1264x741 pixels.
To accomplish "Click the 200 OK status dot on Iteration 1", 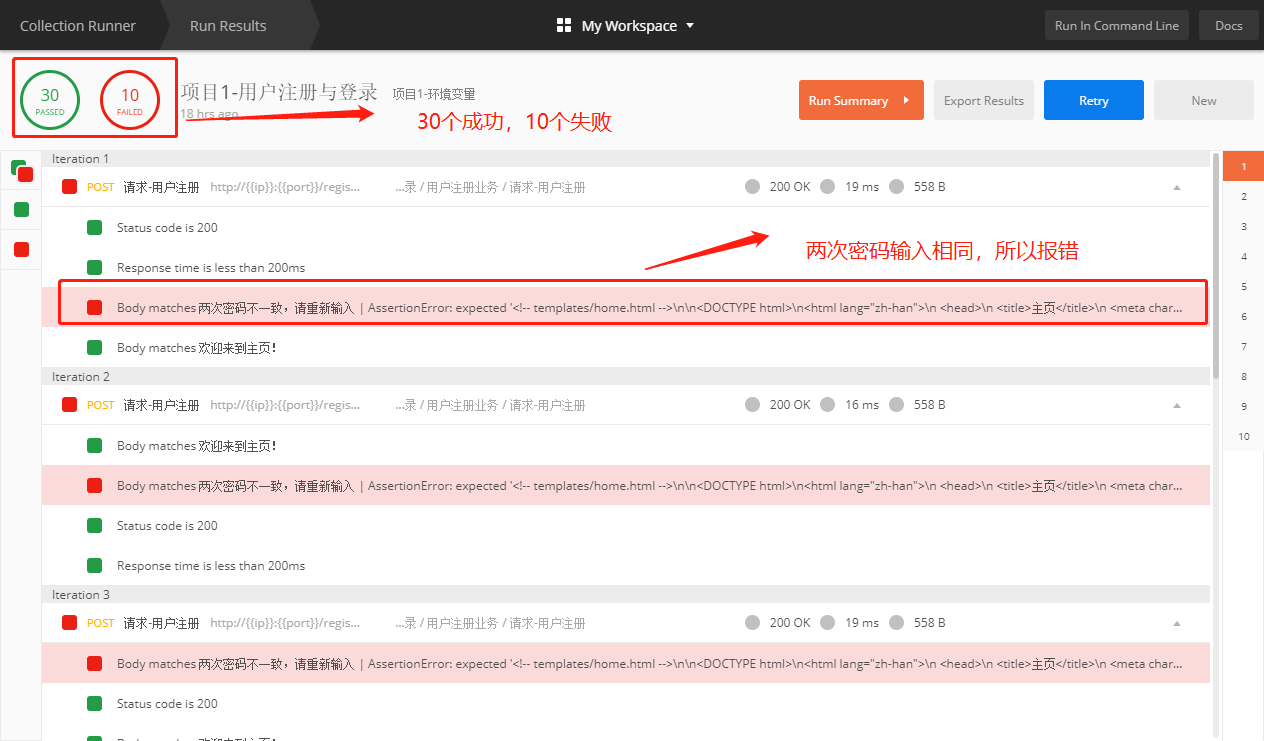I will click(x=752, y=186).
